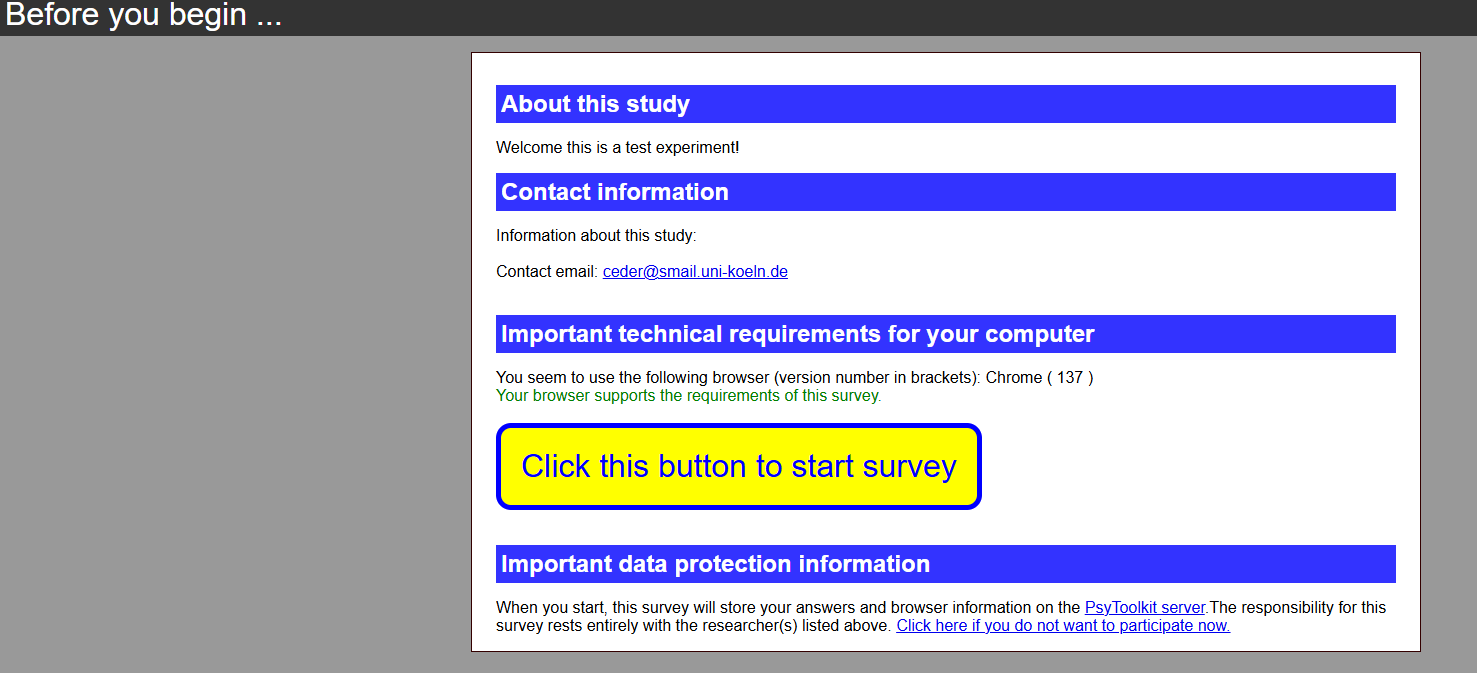Screen dimensions: 1477x673
Task: Click the do not want to participate link
Action: click(x=1063, y=626)
